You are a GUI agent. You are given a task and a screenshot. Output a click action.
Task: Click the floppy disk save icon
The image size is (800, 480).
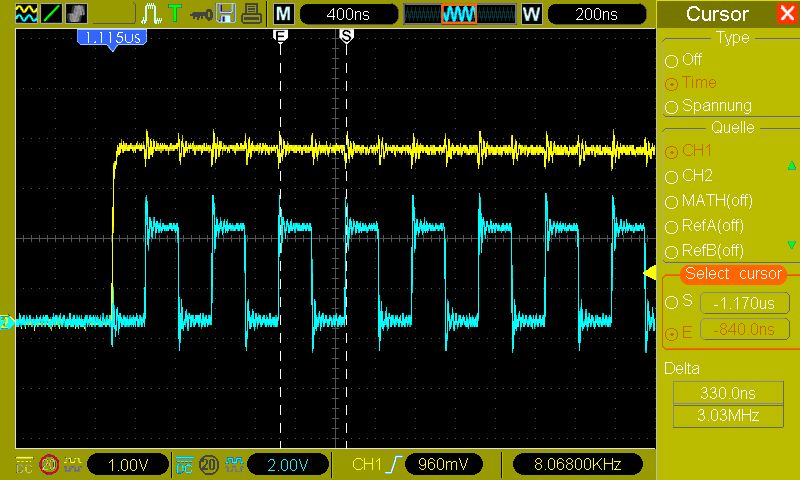click(226, 14)
